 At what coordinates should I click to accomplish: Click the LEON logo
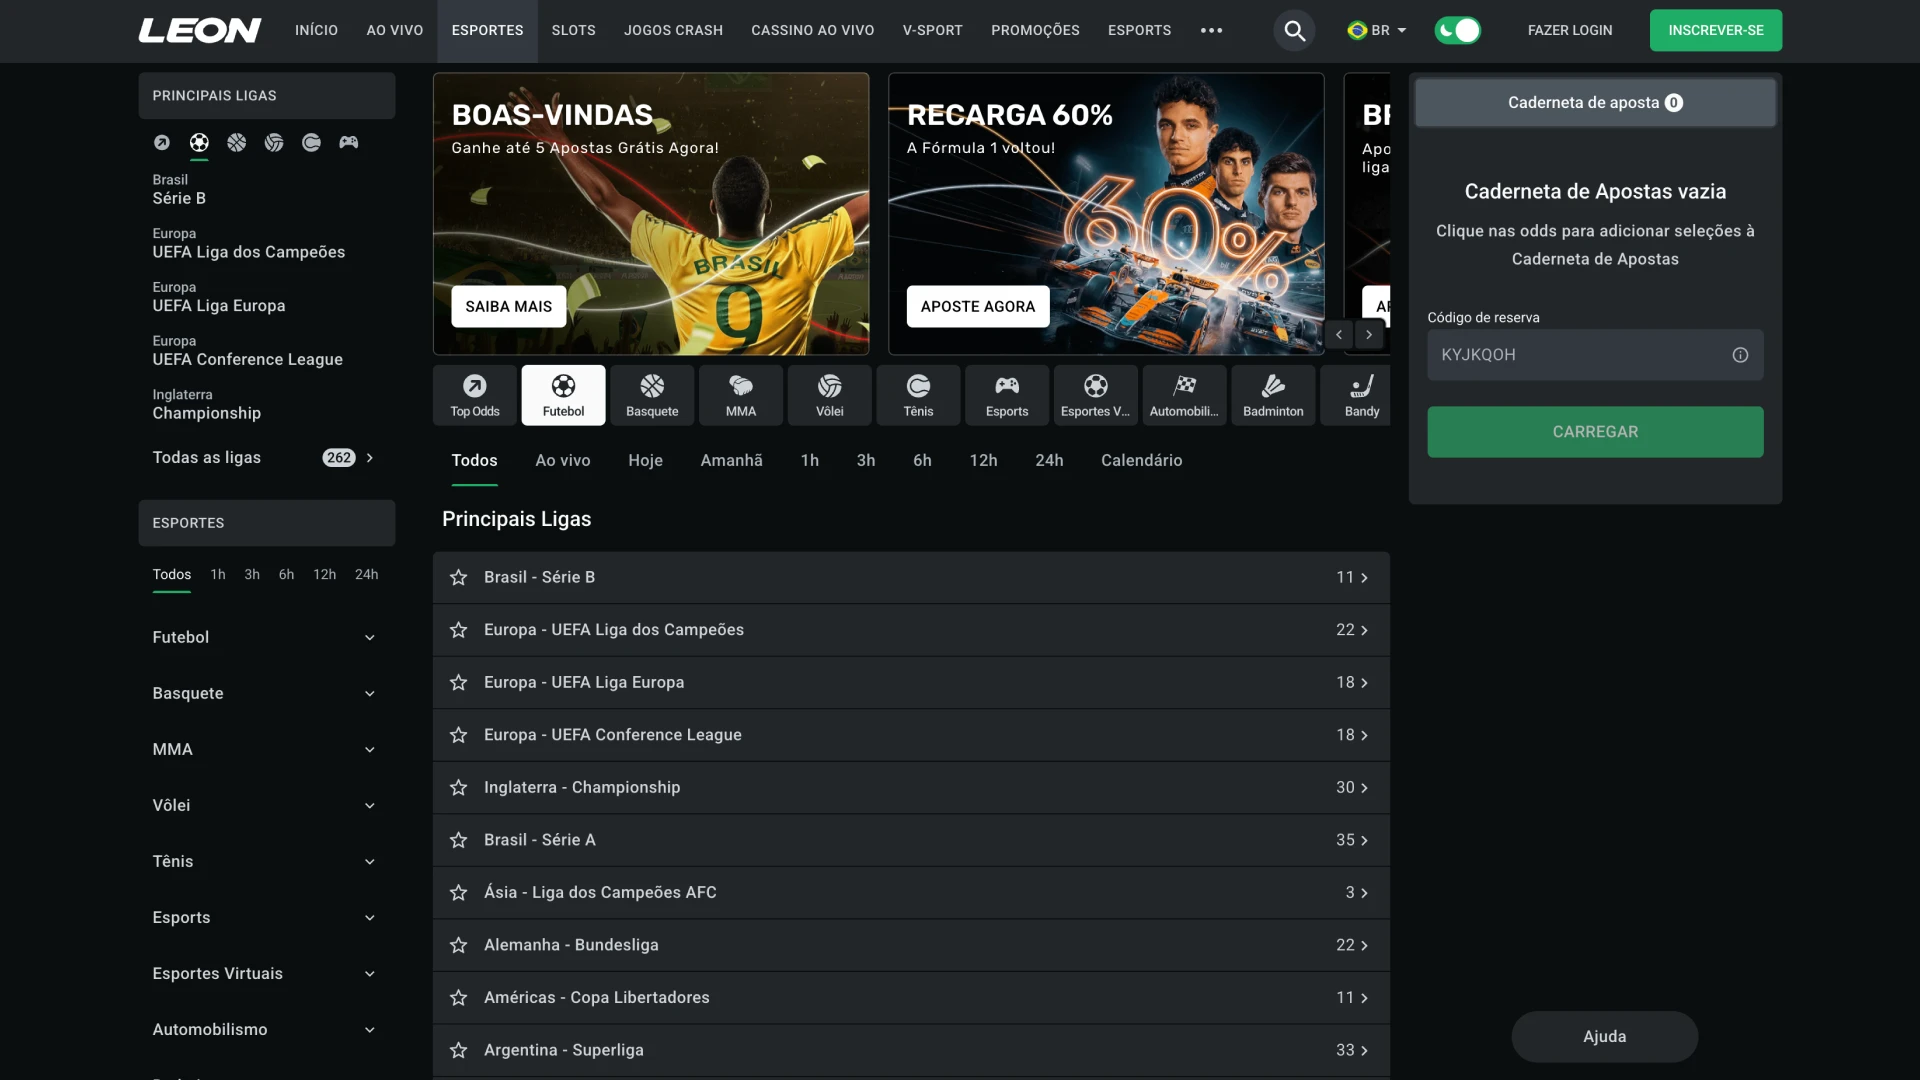(x=200, y=31)
